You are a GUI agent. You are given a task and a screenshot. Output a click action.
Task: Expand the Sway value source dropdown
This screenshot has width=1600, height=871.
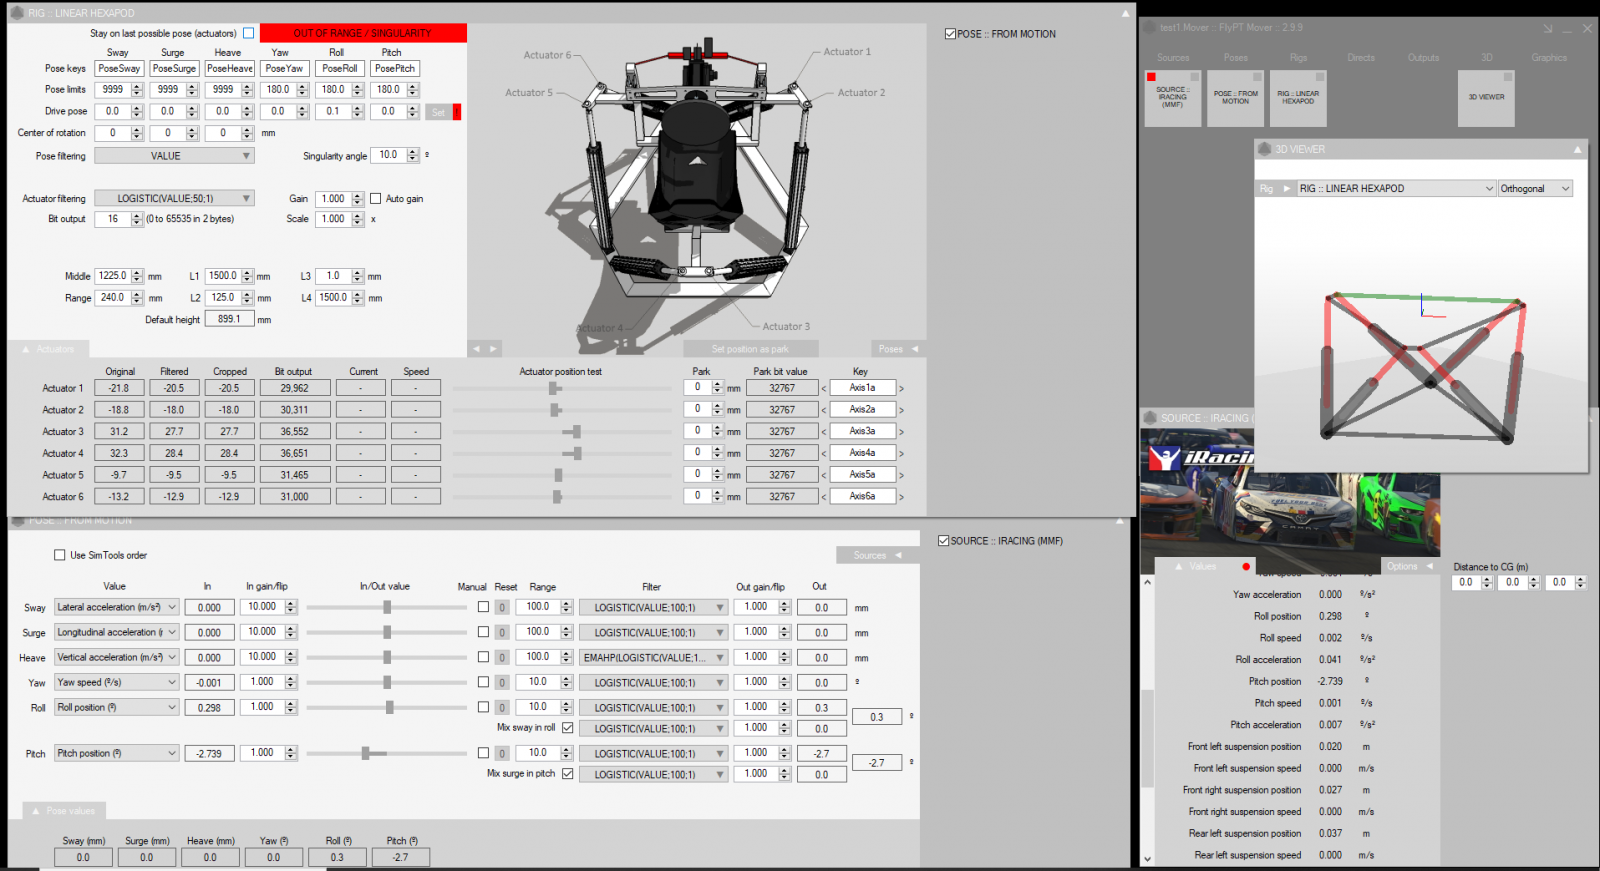(x=116, y=607)
